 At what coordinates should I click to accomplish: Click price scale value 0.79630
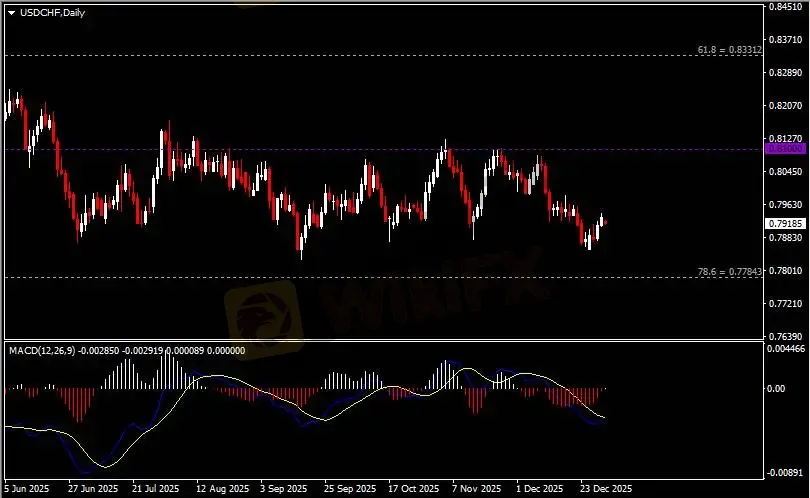pyautogui.click(x=785, y=205)
